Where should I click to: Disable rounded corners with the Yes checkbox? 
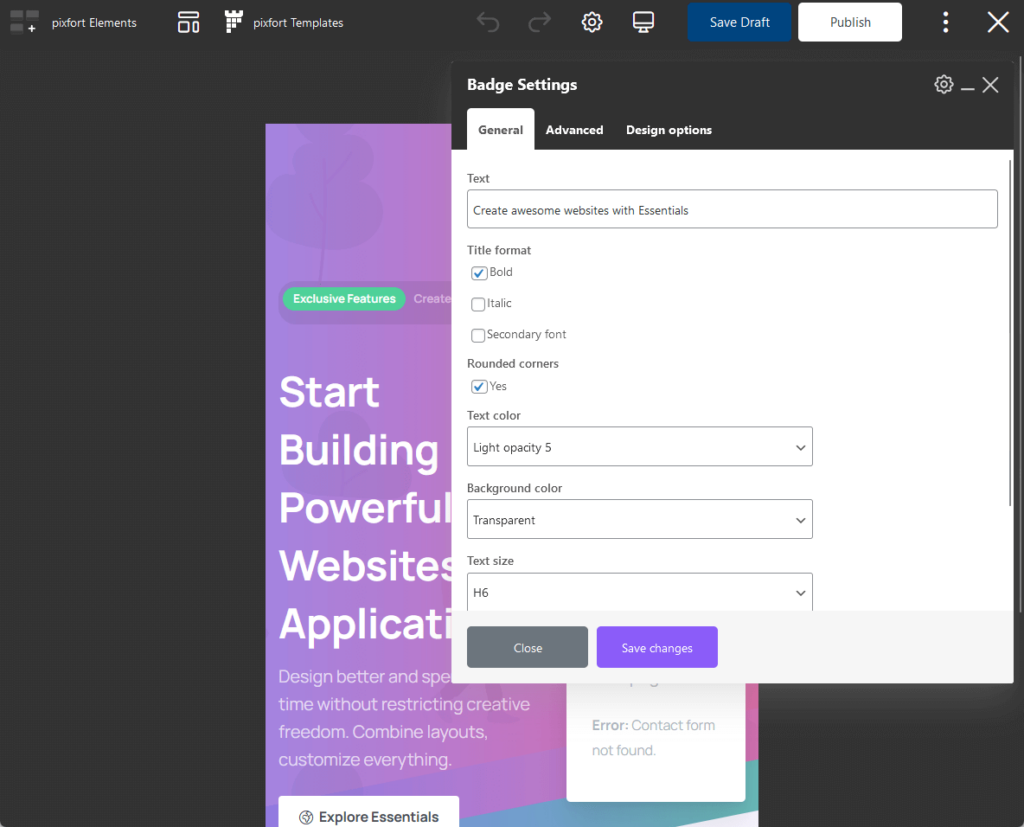(x=478, y=386)
